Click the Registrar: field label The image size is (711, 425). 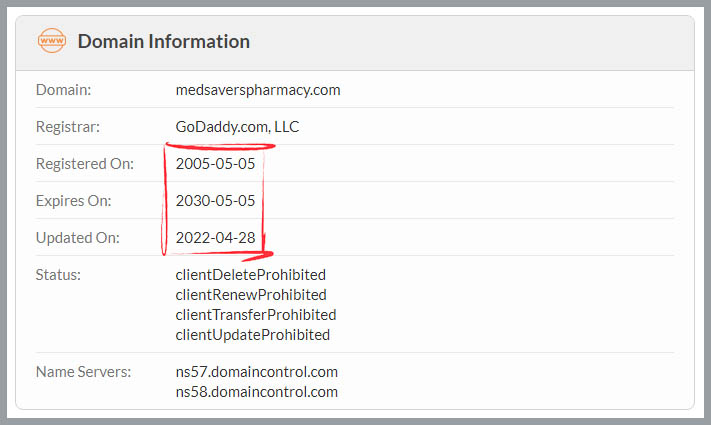68,127
